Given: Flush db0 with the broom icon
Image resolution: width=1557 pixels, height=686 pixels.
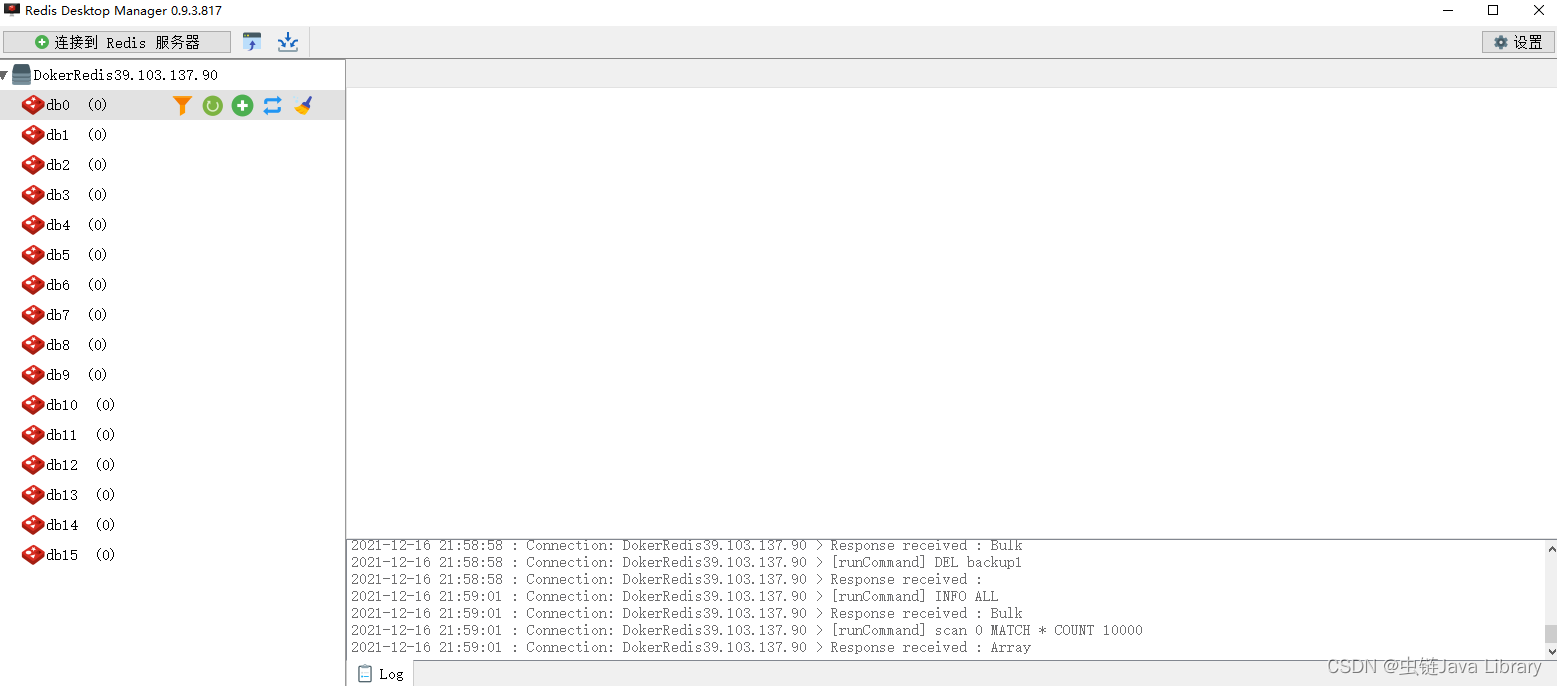Looking at the screenshot, I should (x=304, y=105).
